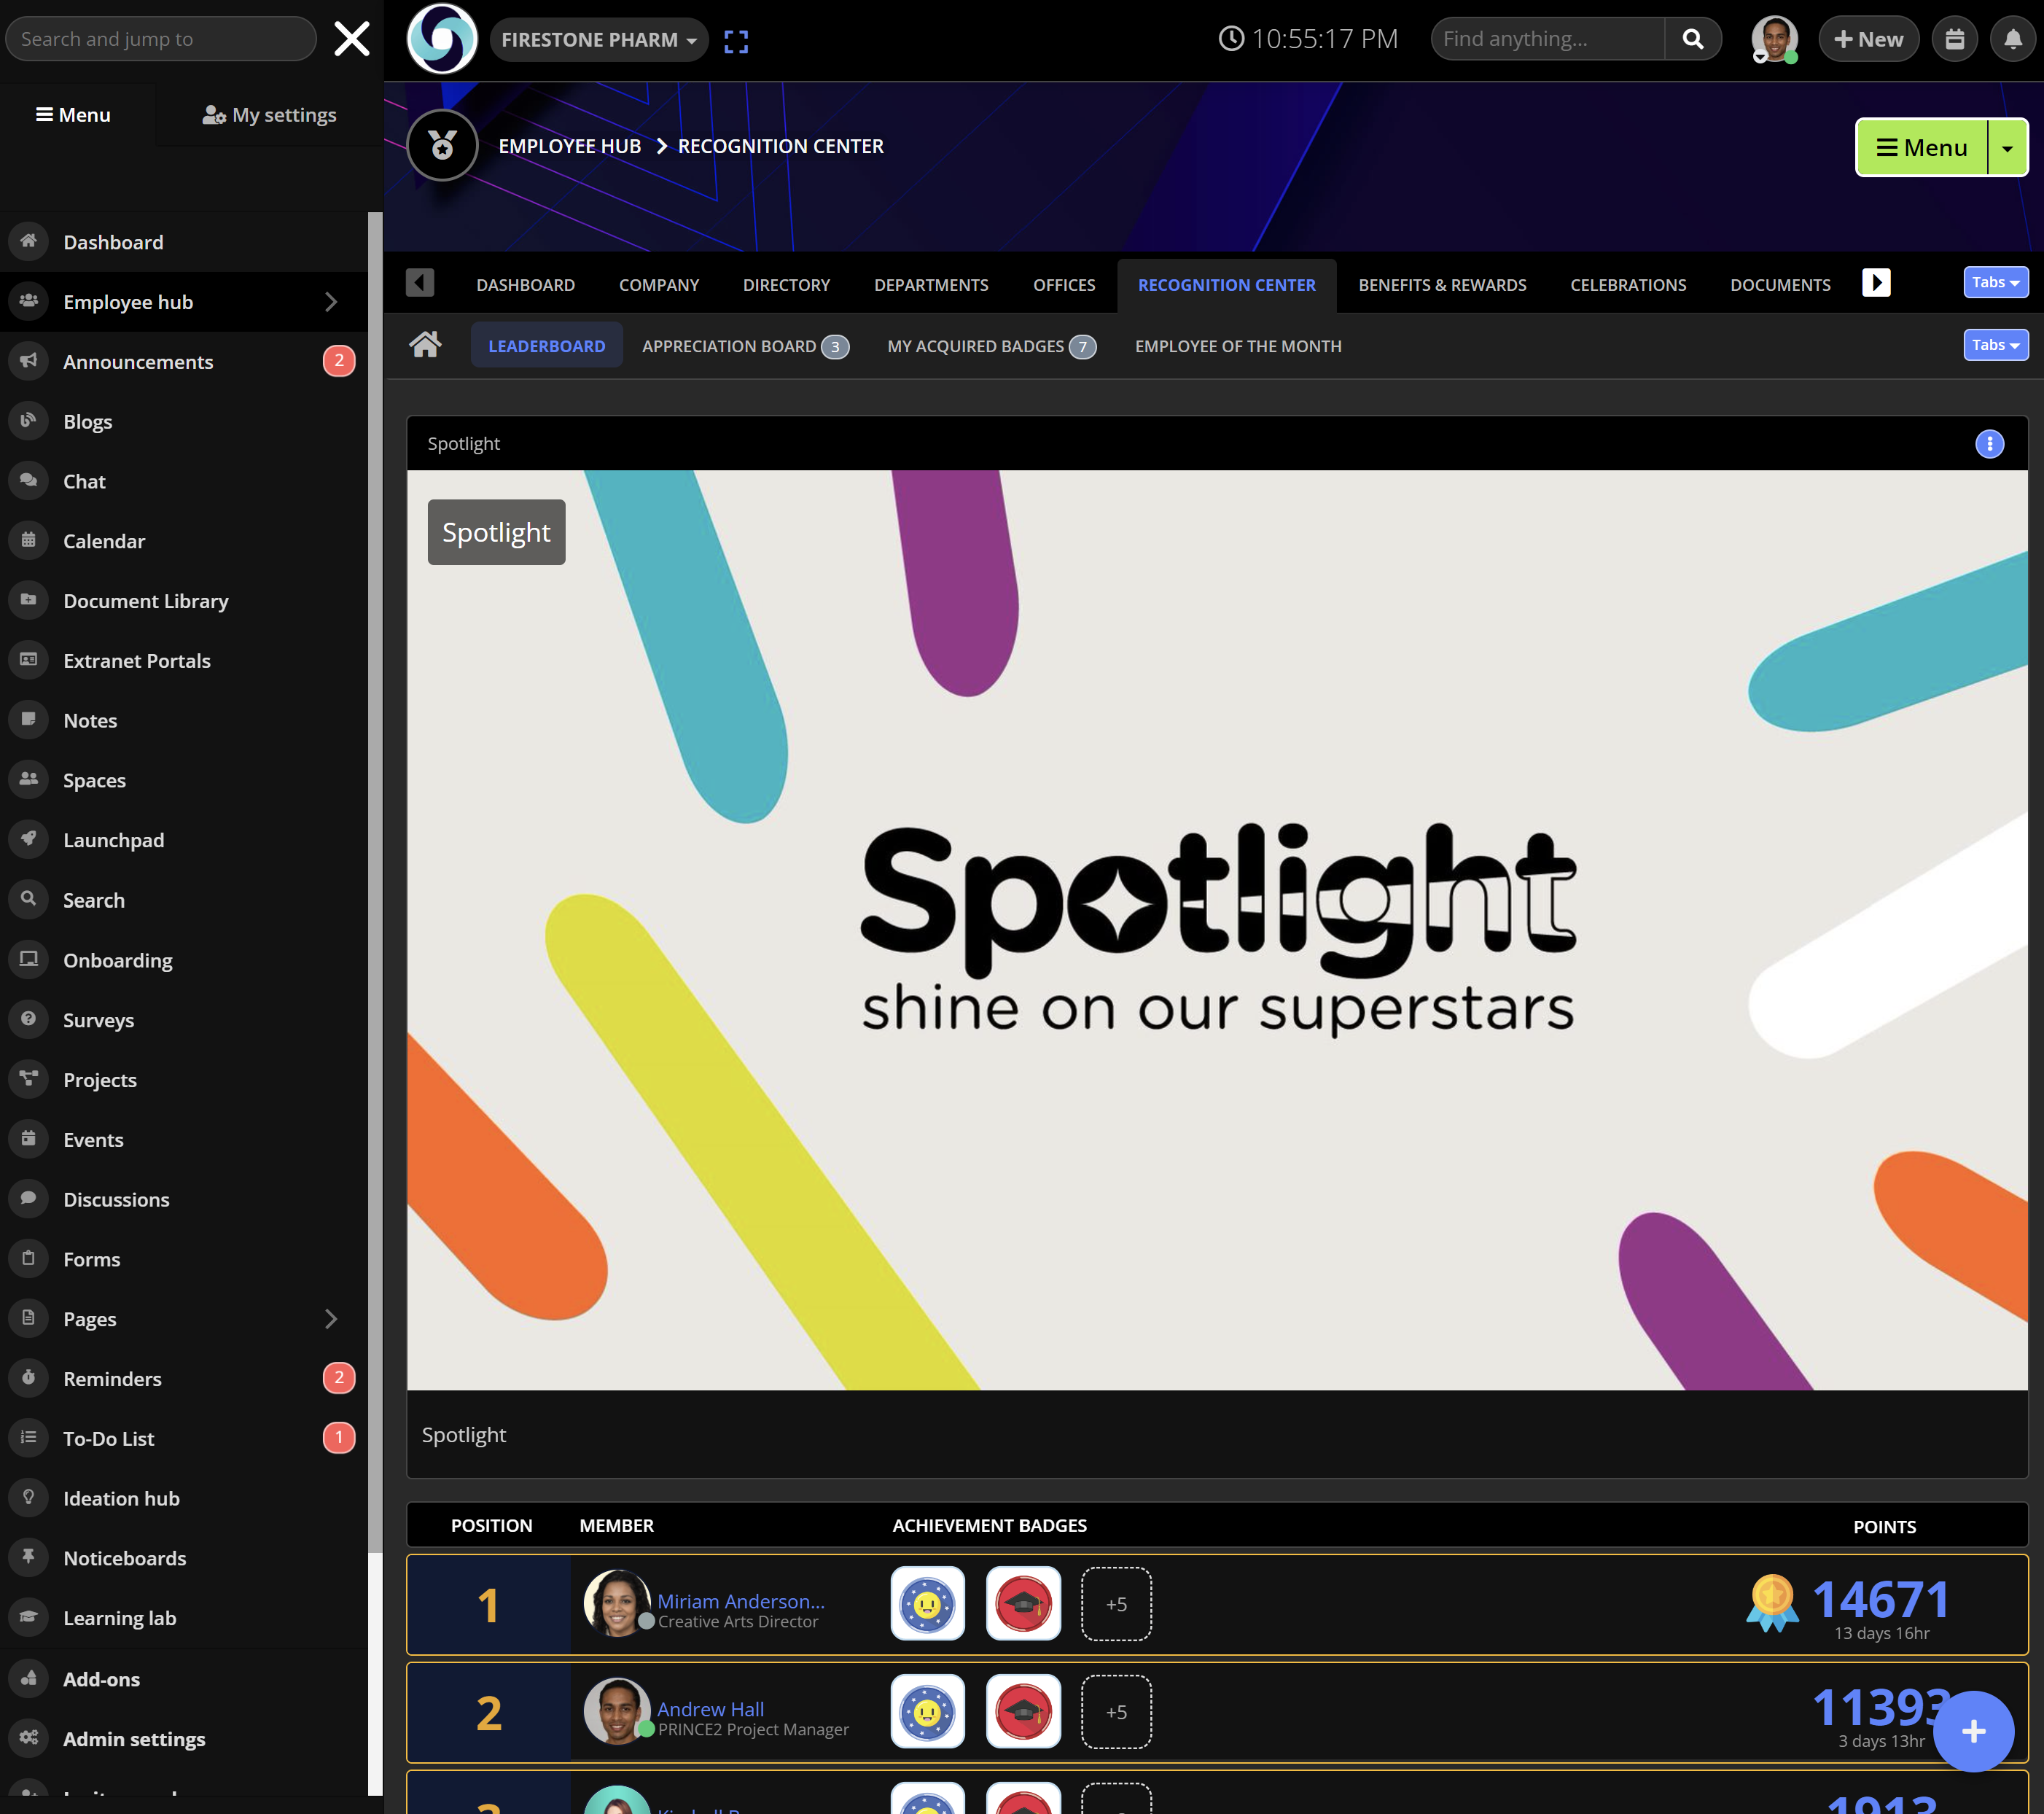Open the upper Tabs dropdown

coord(1995,283)
